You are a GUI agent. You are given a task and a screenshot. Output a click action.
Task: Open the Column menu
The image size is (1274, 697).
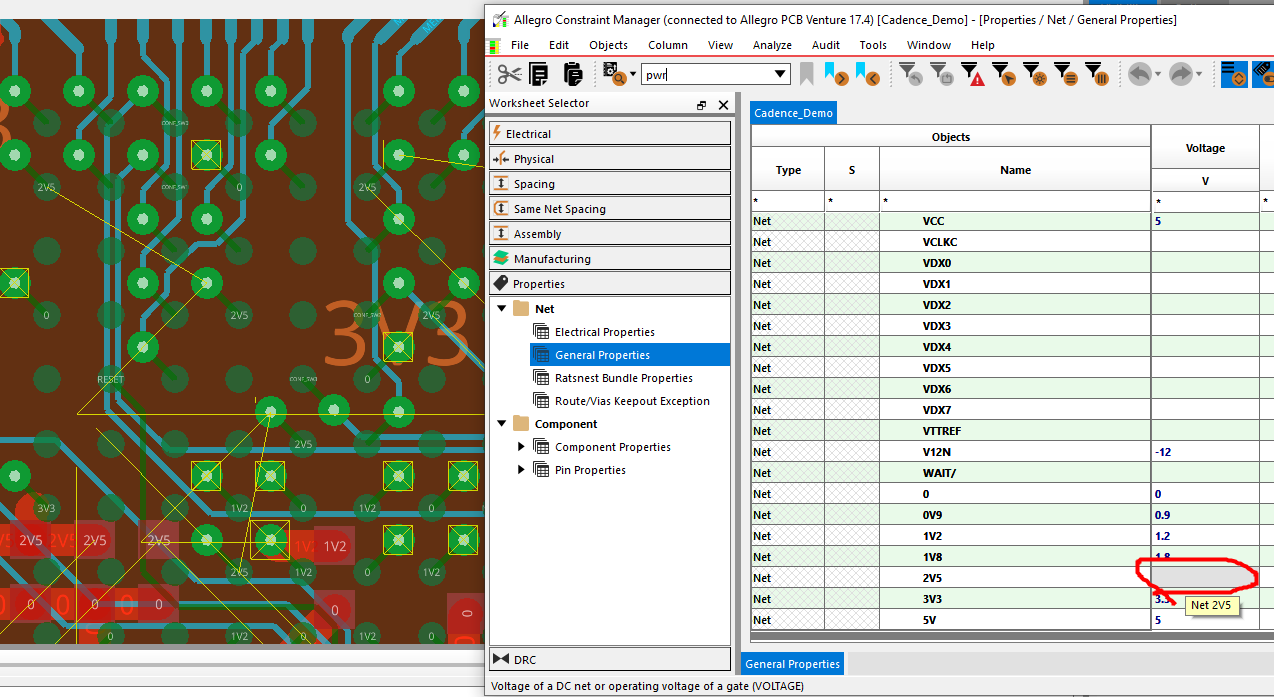pyautogui.click(x=667, y=45)
